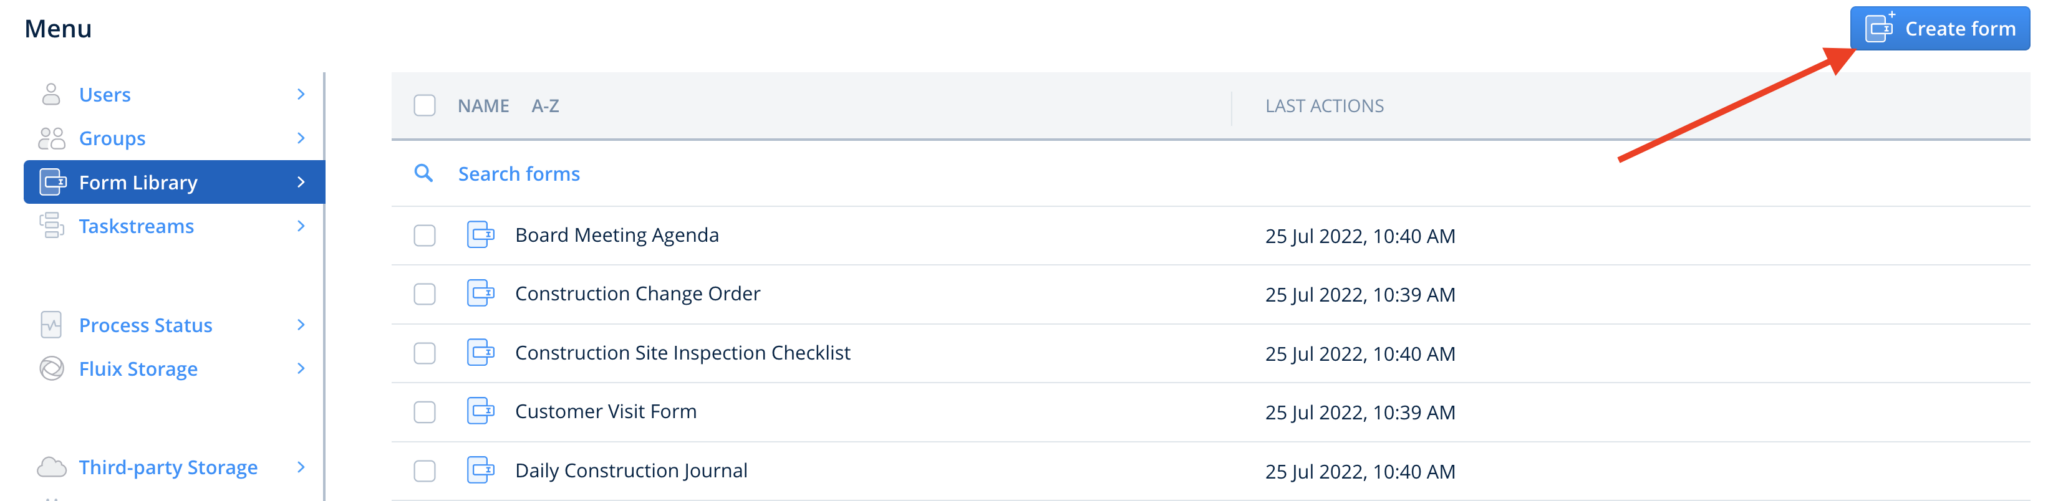Click the search magnifier icon
The image size is (2048, 501).
(x=424, y=173)
